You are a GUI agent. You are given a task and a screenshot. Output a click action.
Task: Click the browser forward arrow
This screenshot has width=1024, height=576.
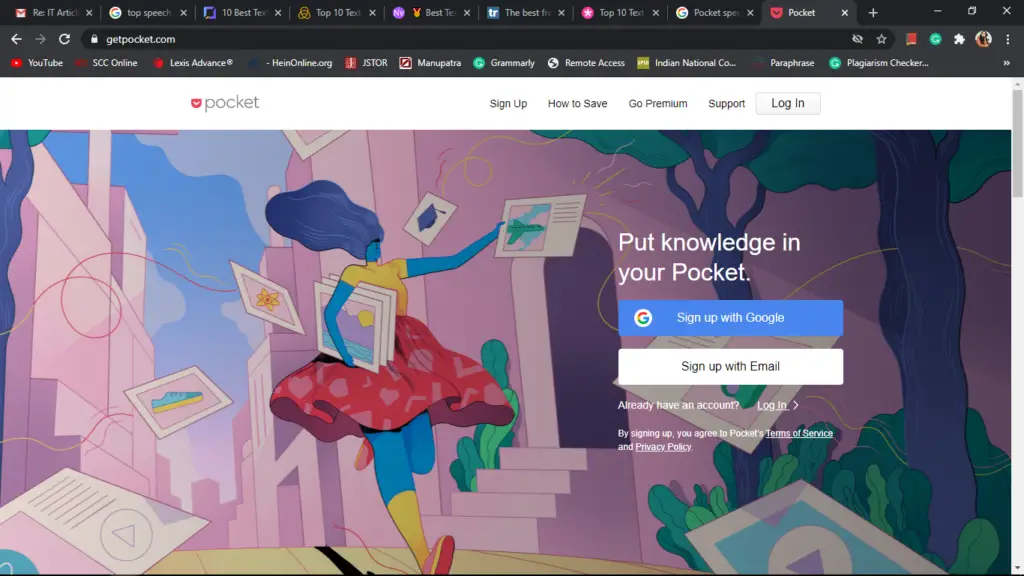coord(40,39)
